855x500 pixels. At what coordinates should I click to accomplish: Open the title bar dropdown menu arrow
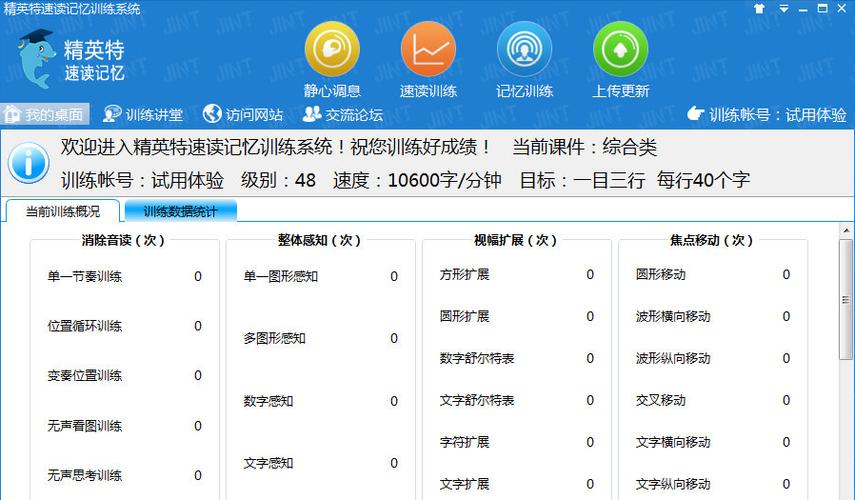784,9
